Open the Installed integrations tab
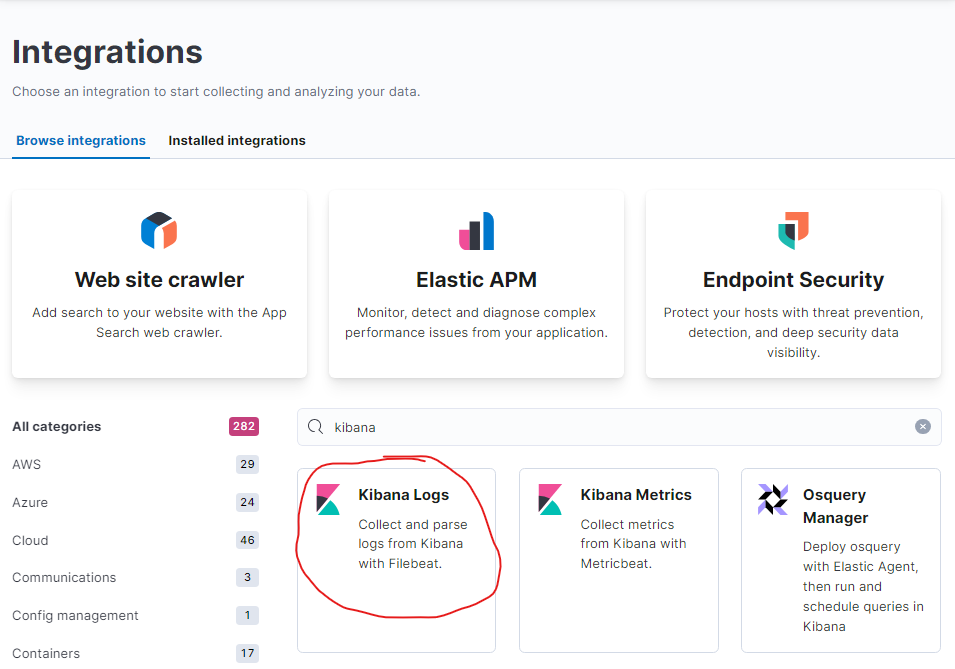This screenshot has width=955, height=669. tap(237, 141)
